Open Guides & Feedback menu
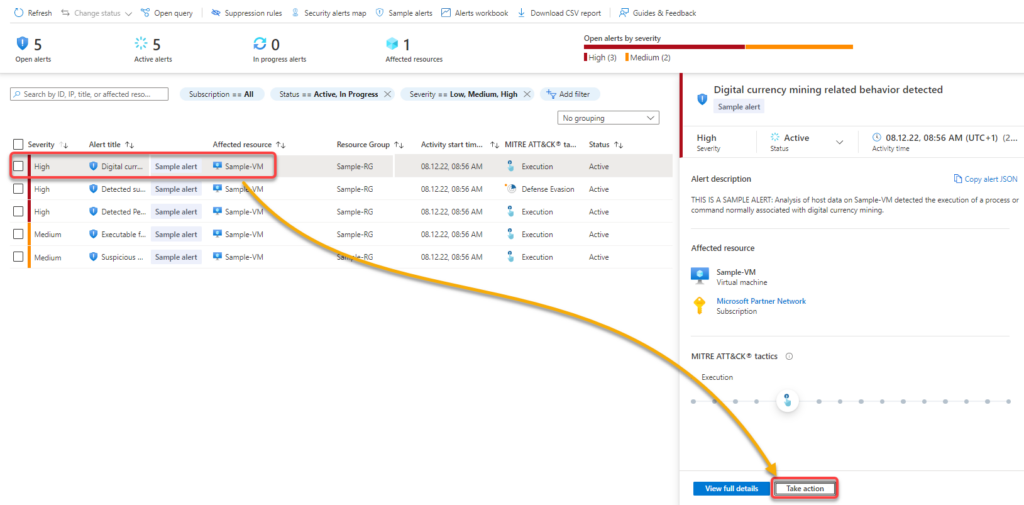 pos(657,13)
